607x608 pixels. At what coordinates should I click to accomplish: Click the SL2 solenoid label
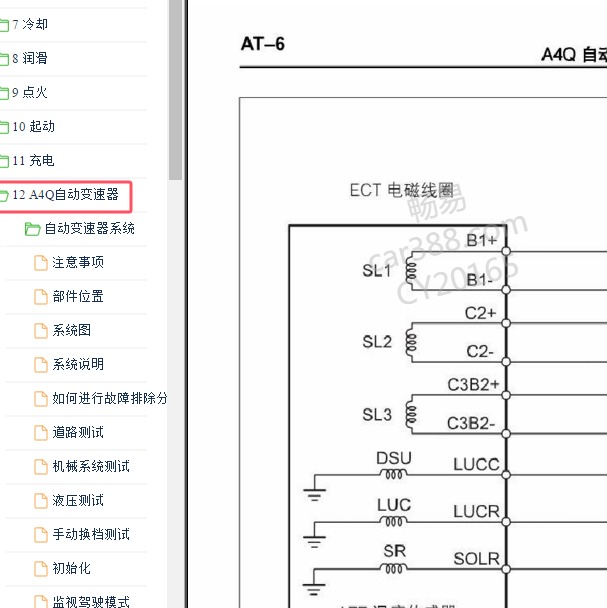[377, 342]
